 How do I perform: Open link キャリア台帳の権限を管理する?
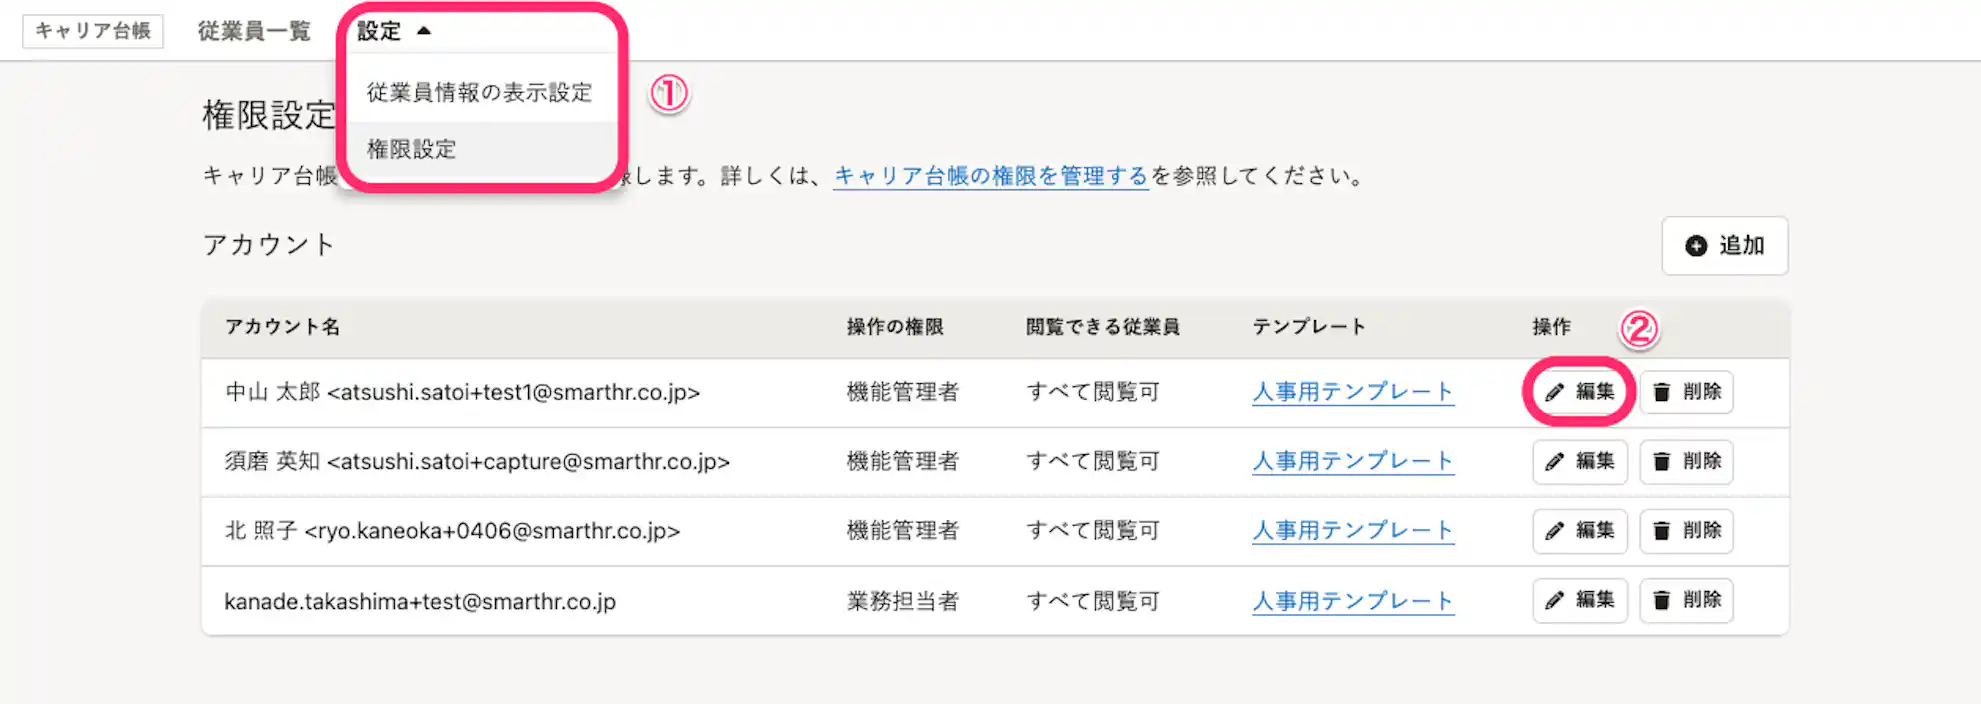pyautogui.click(x=991, y=176)
